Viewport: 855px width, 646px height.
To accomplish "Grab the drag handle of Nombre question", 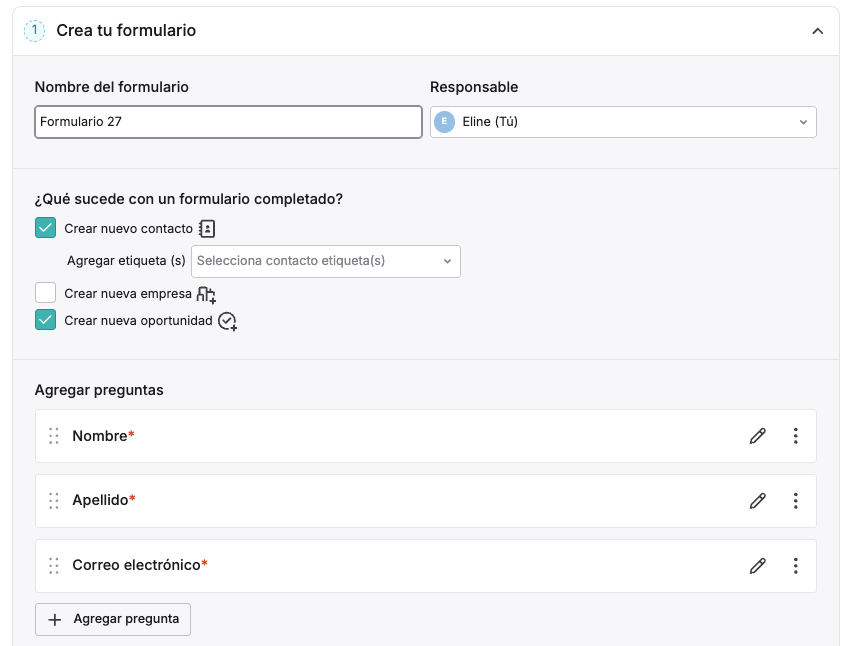I will click(x=53, y=436).
